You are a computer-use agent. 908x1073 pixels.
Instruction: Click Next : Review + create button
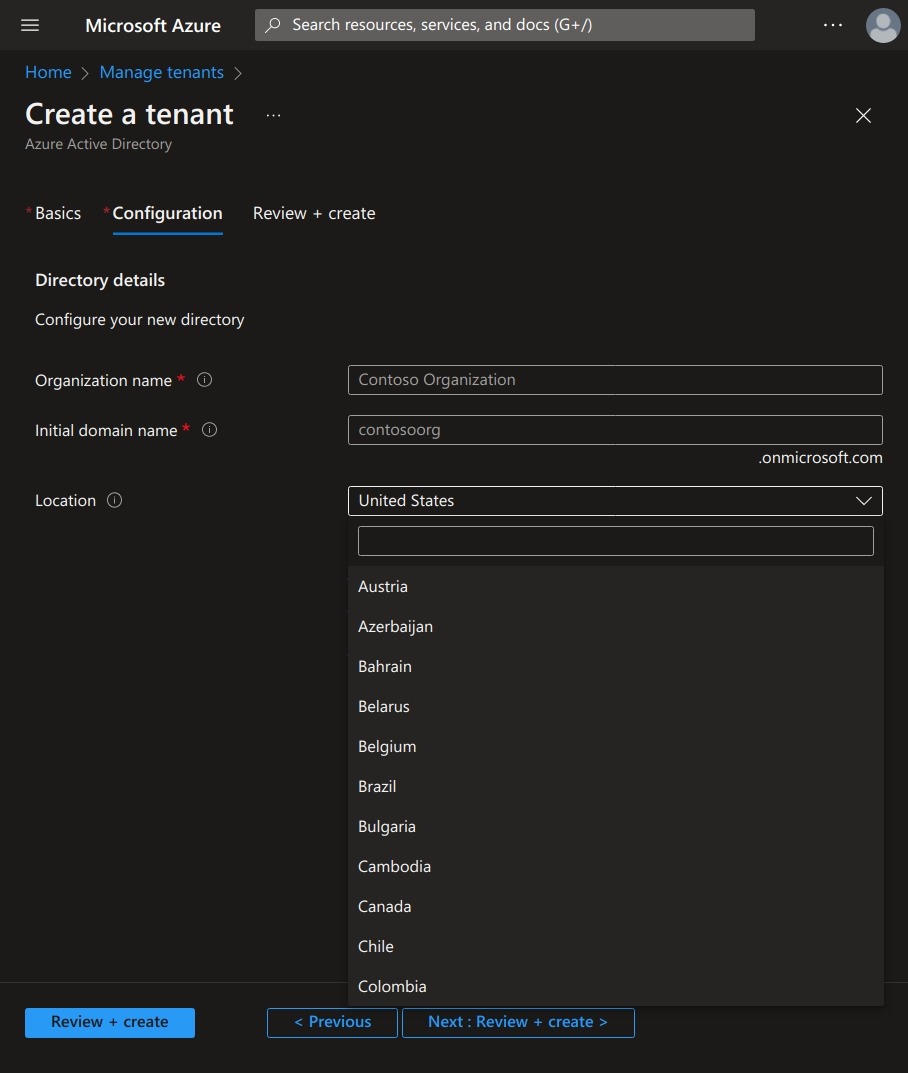click(x=518, y=1022)
